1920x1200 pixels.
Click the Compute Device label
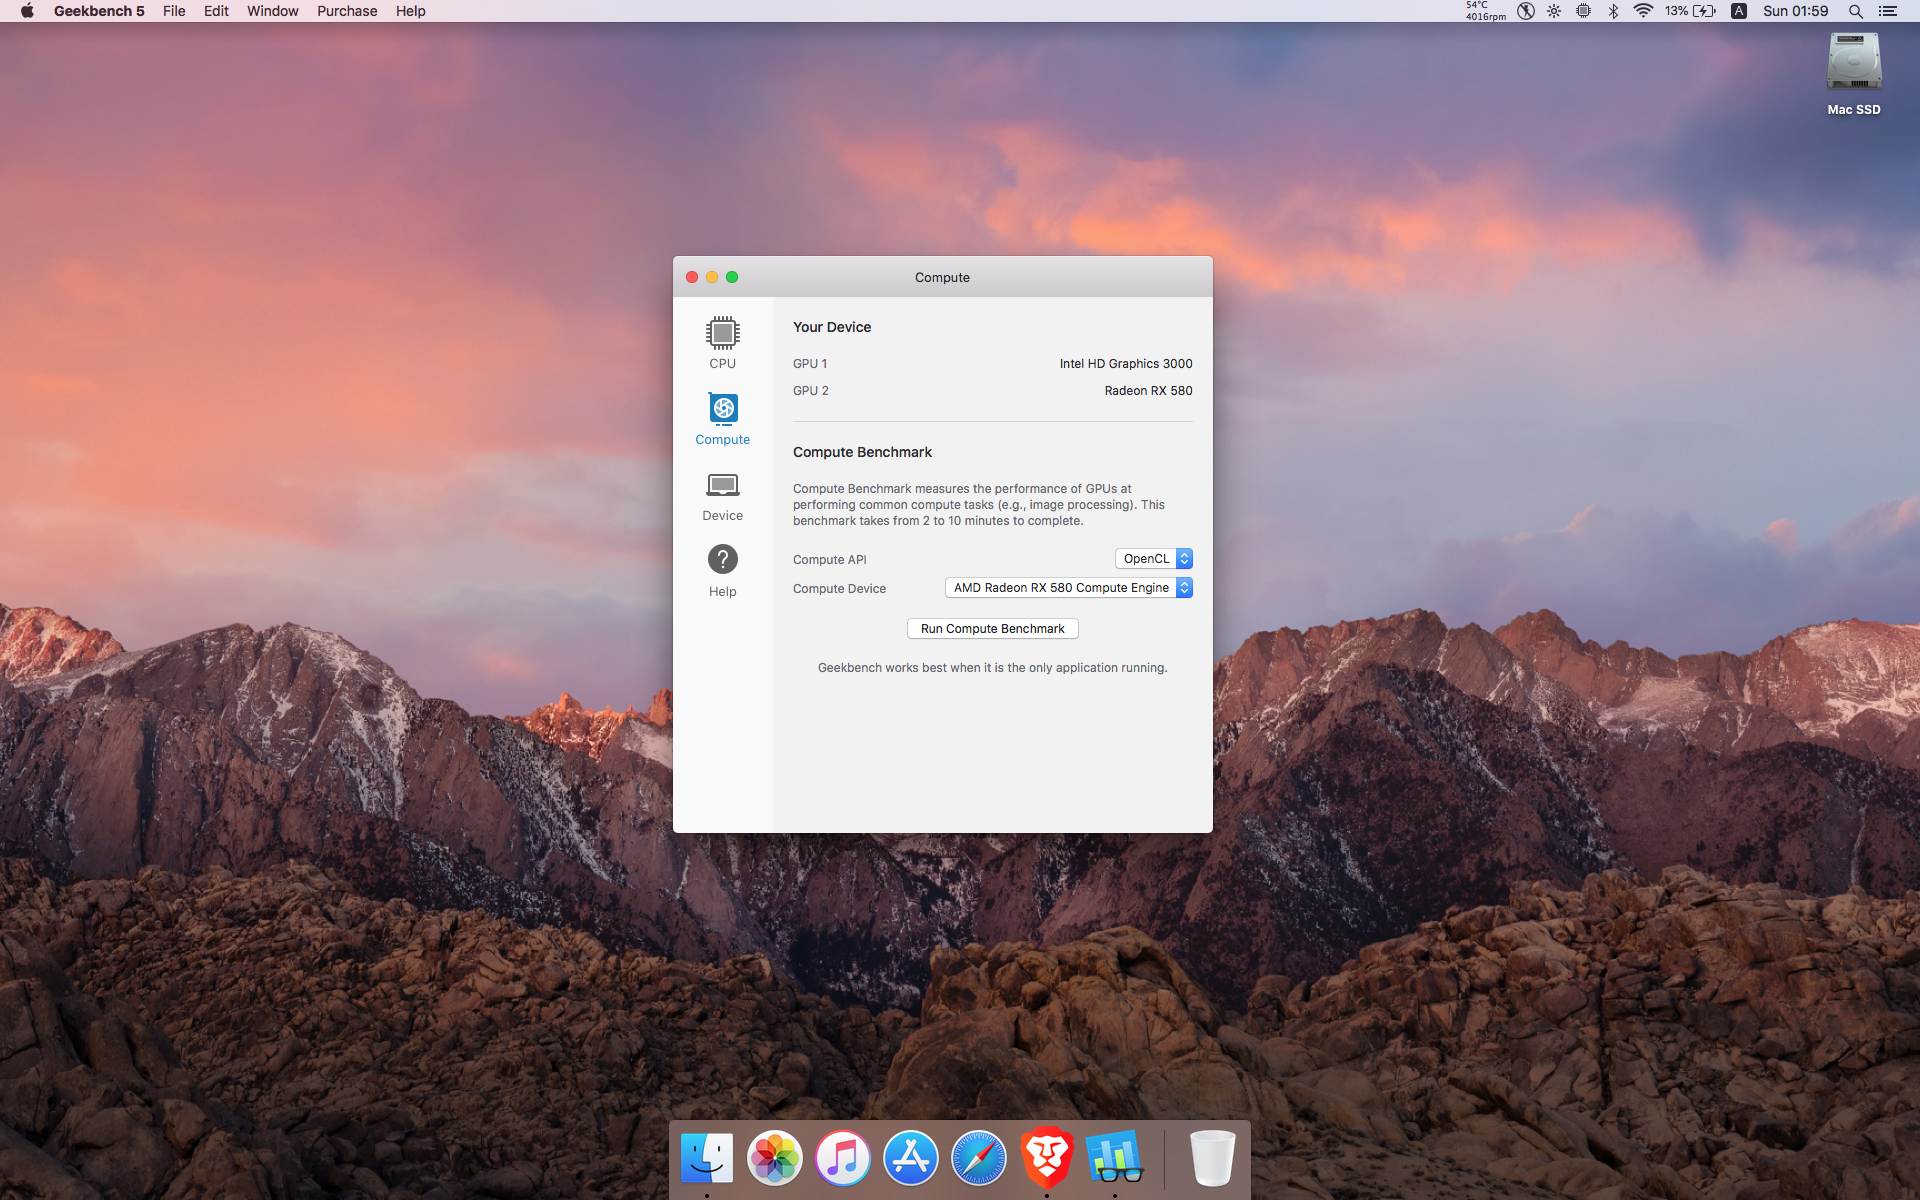839,589
